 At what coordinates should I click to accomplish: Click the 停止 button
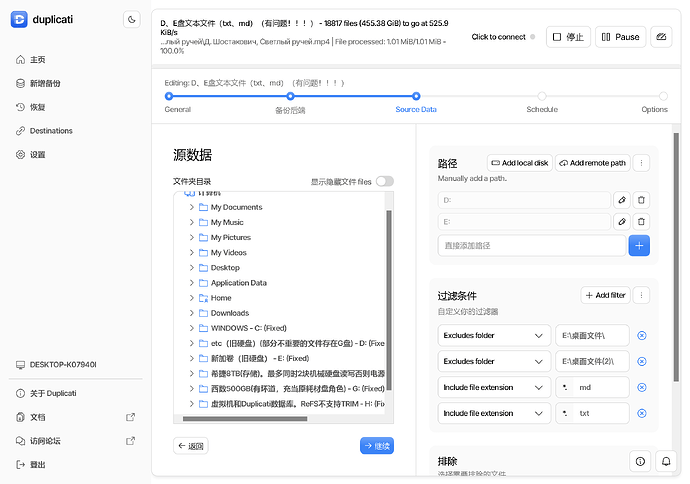[x=568, y=37]
